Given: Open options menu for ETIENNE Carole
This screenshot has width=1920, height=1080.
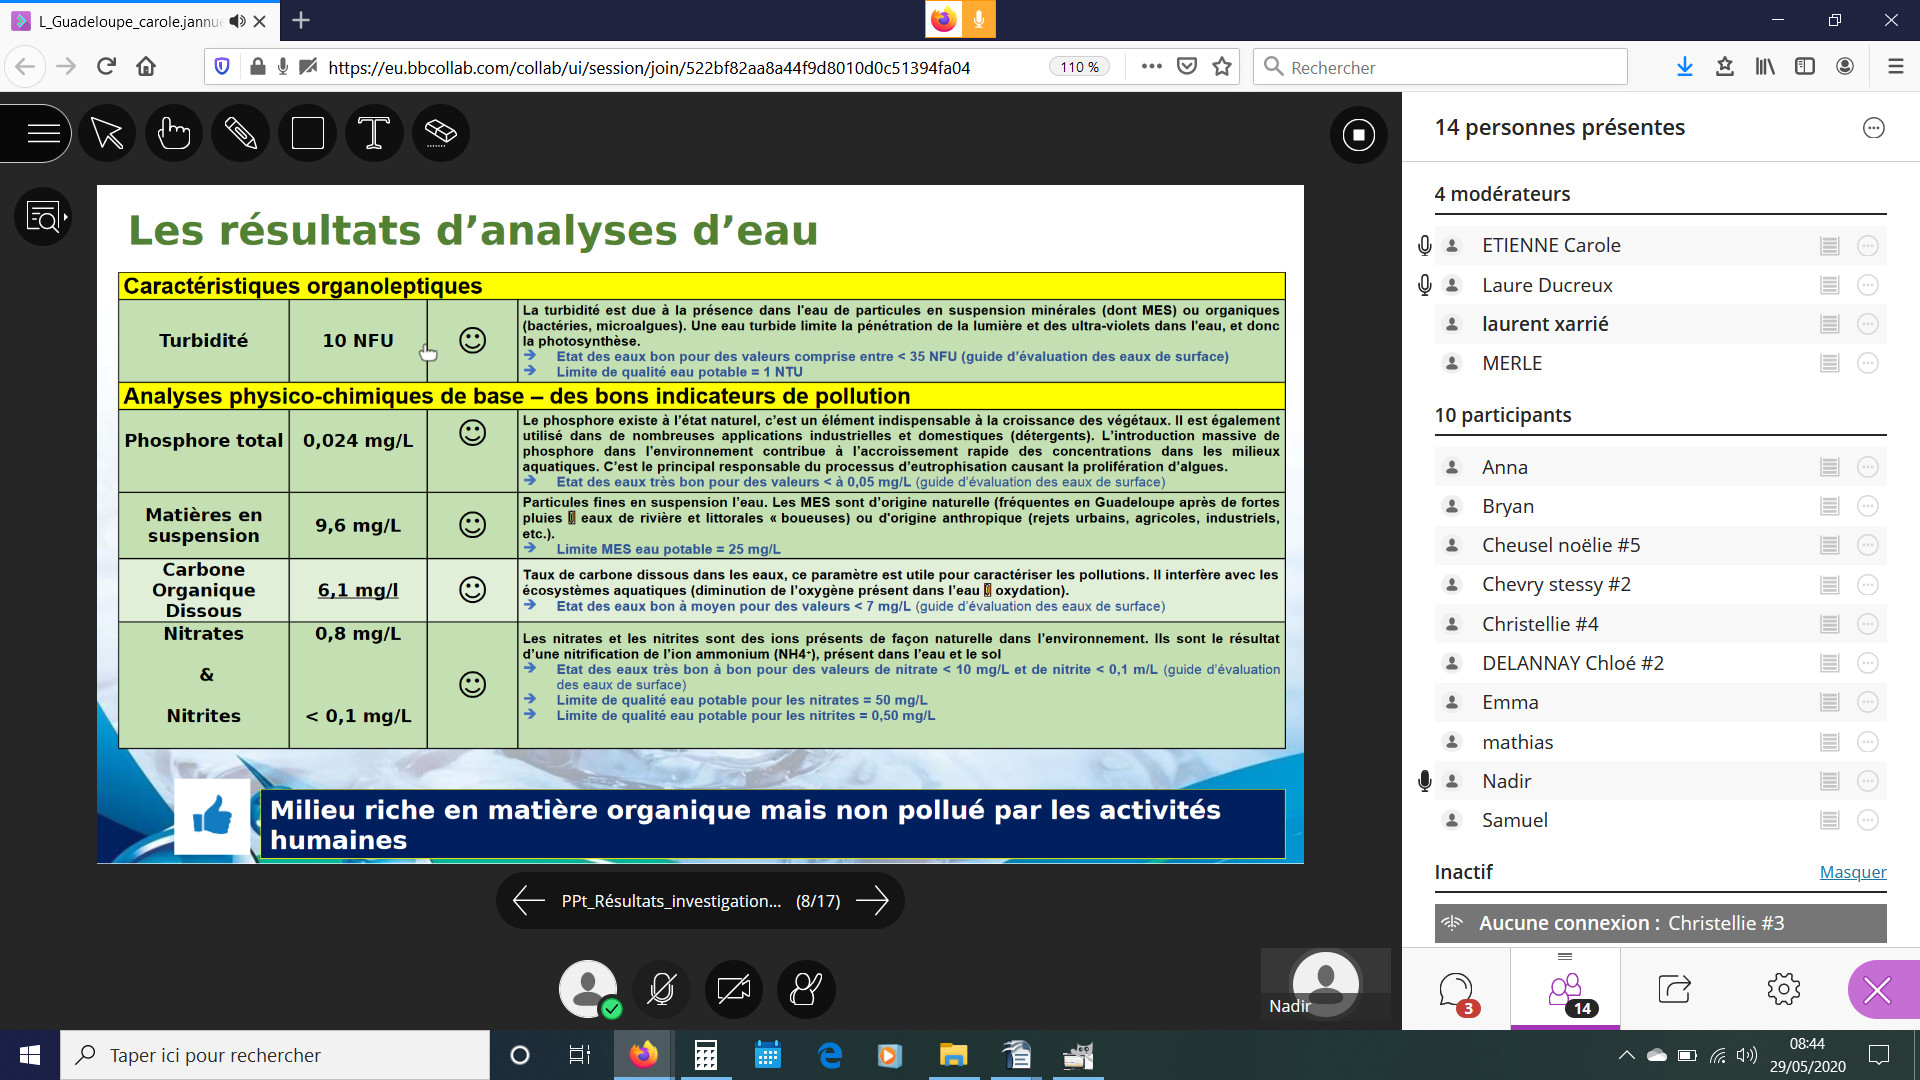Looking at the screenshot, I should [1867, 246].
